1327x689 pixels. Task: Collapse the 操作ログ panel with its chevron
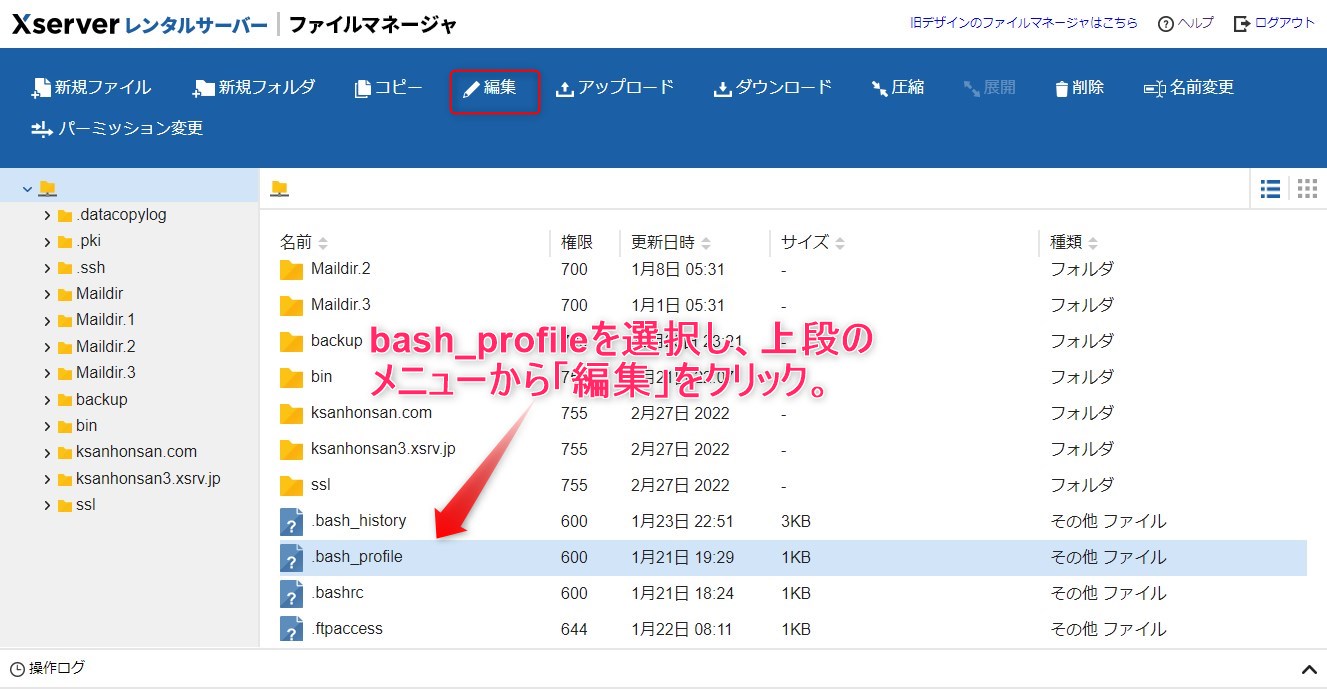(1308, 668)
